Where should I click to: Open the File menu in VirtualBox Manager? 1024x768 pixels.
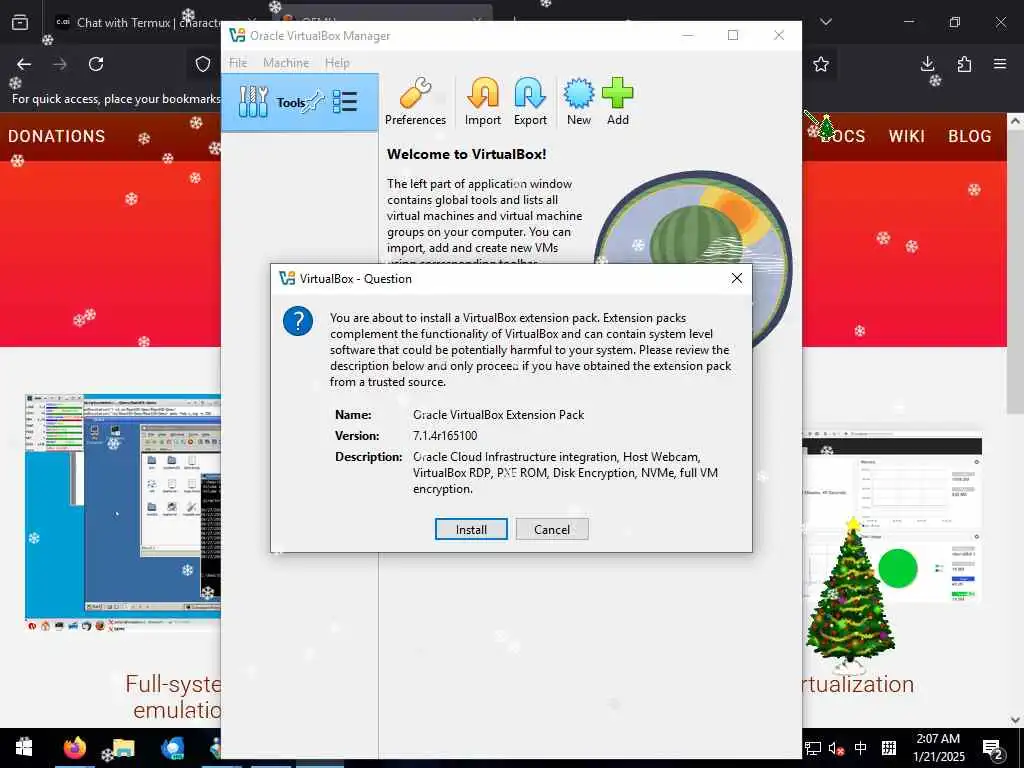pos(238,63)
